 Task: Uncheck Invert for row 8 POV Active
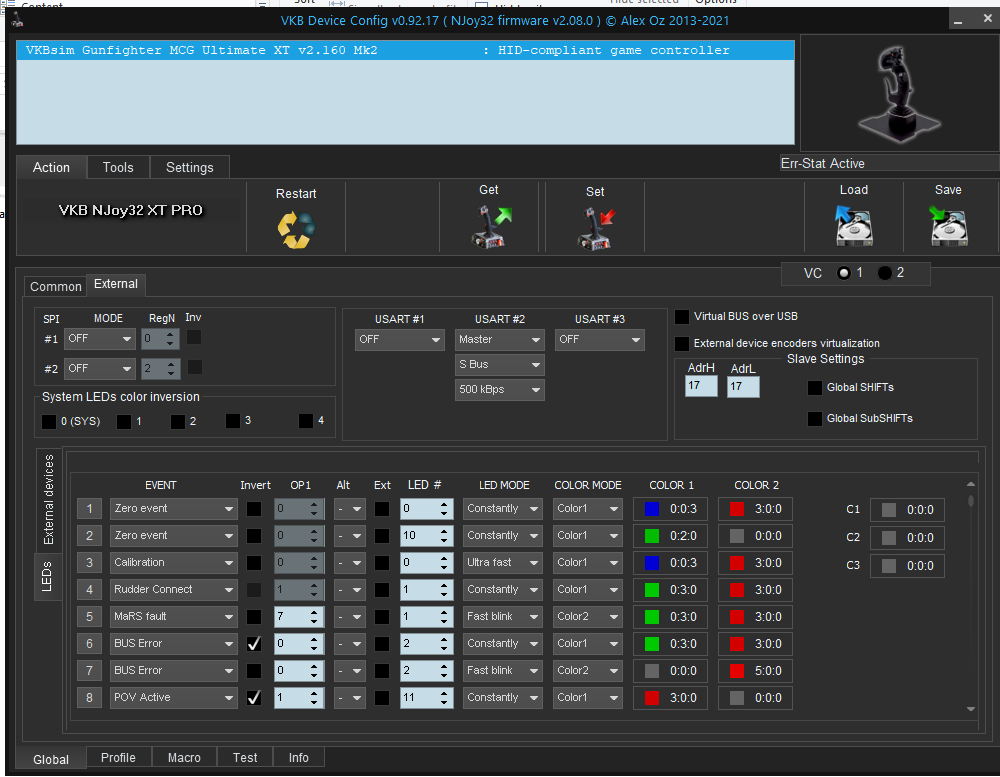254,697
